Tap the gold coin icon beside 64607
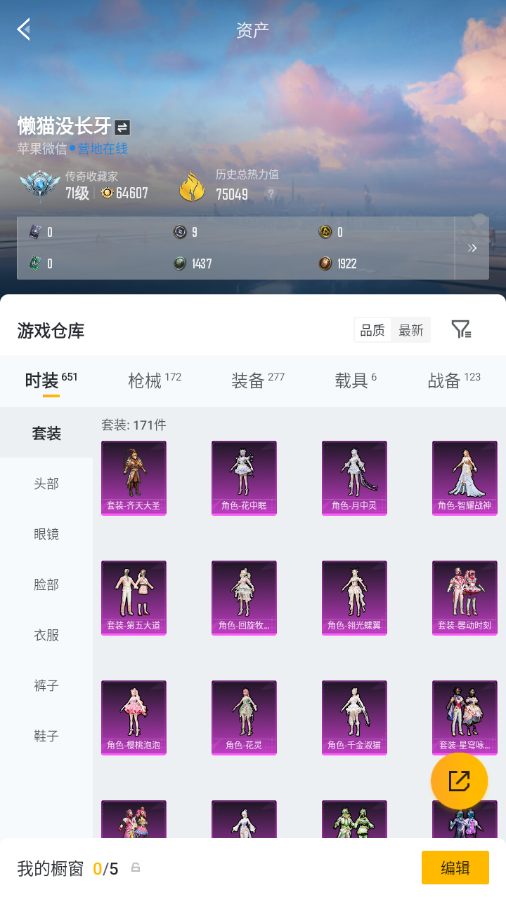 point(107,193)
